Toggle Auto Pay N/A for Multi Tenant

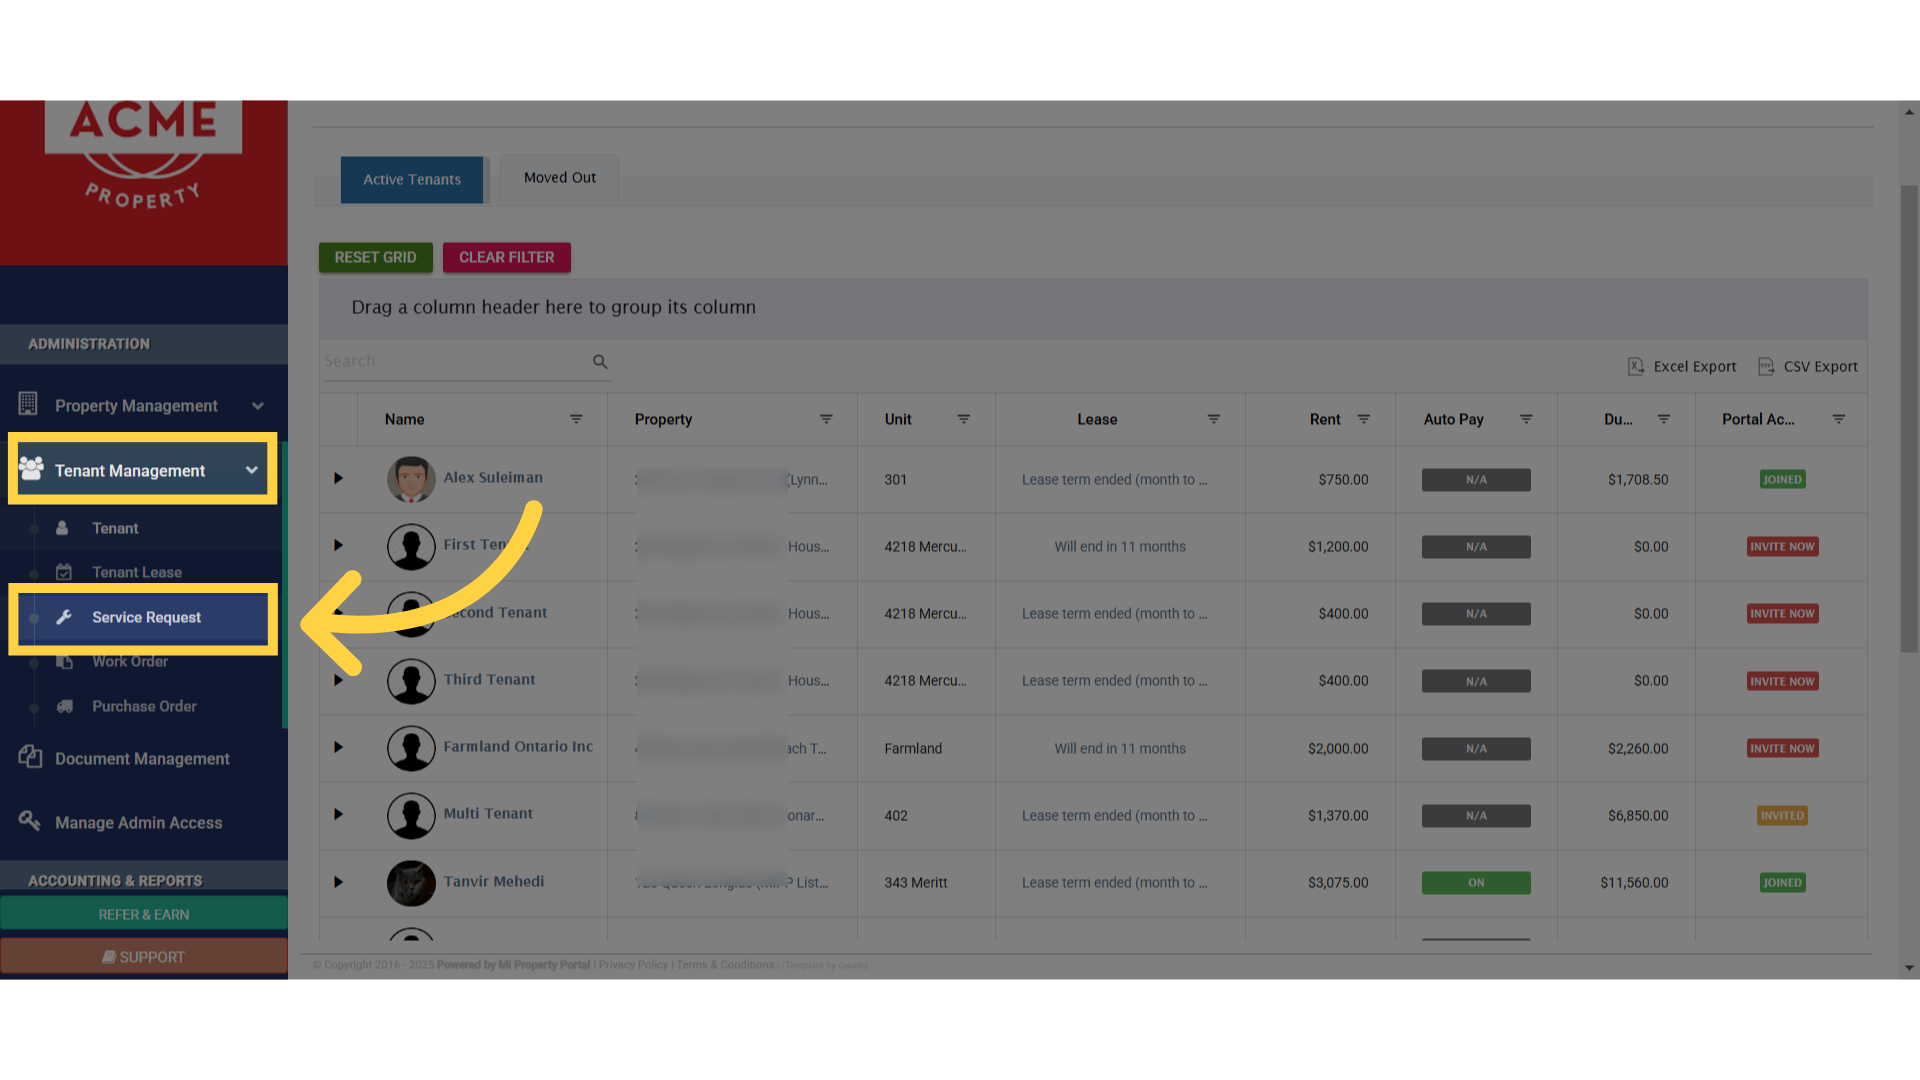(1476, 816)
